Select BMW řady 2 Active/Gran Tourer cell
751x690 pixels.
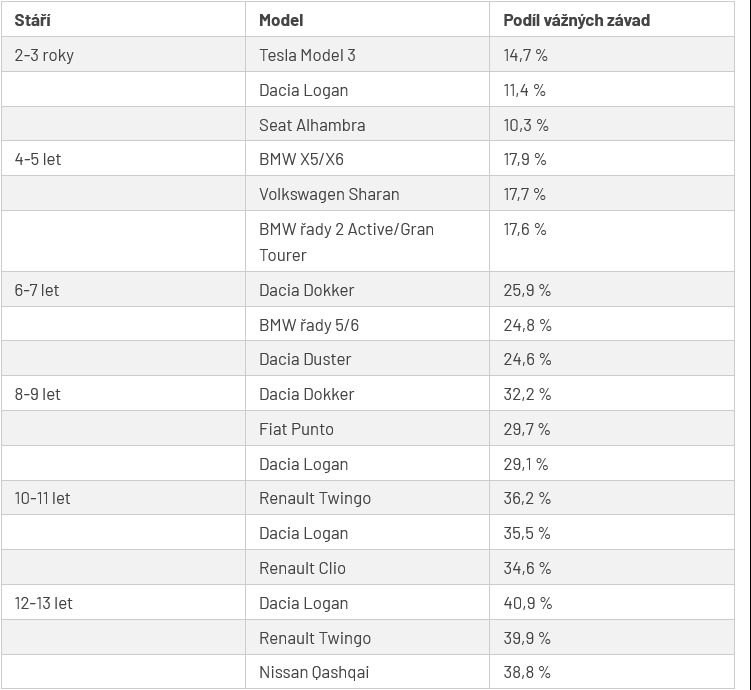point(367,241)
